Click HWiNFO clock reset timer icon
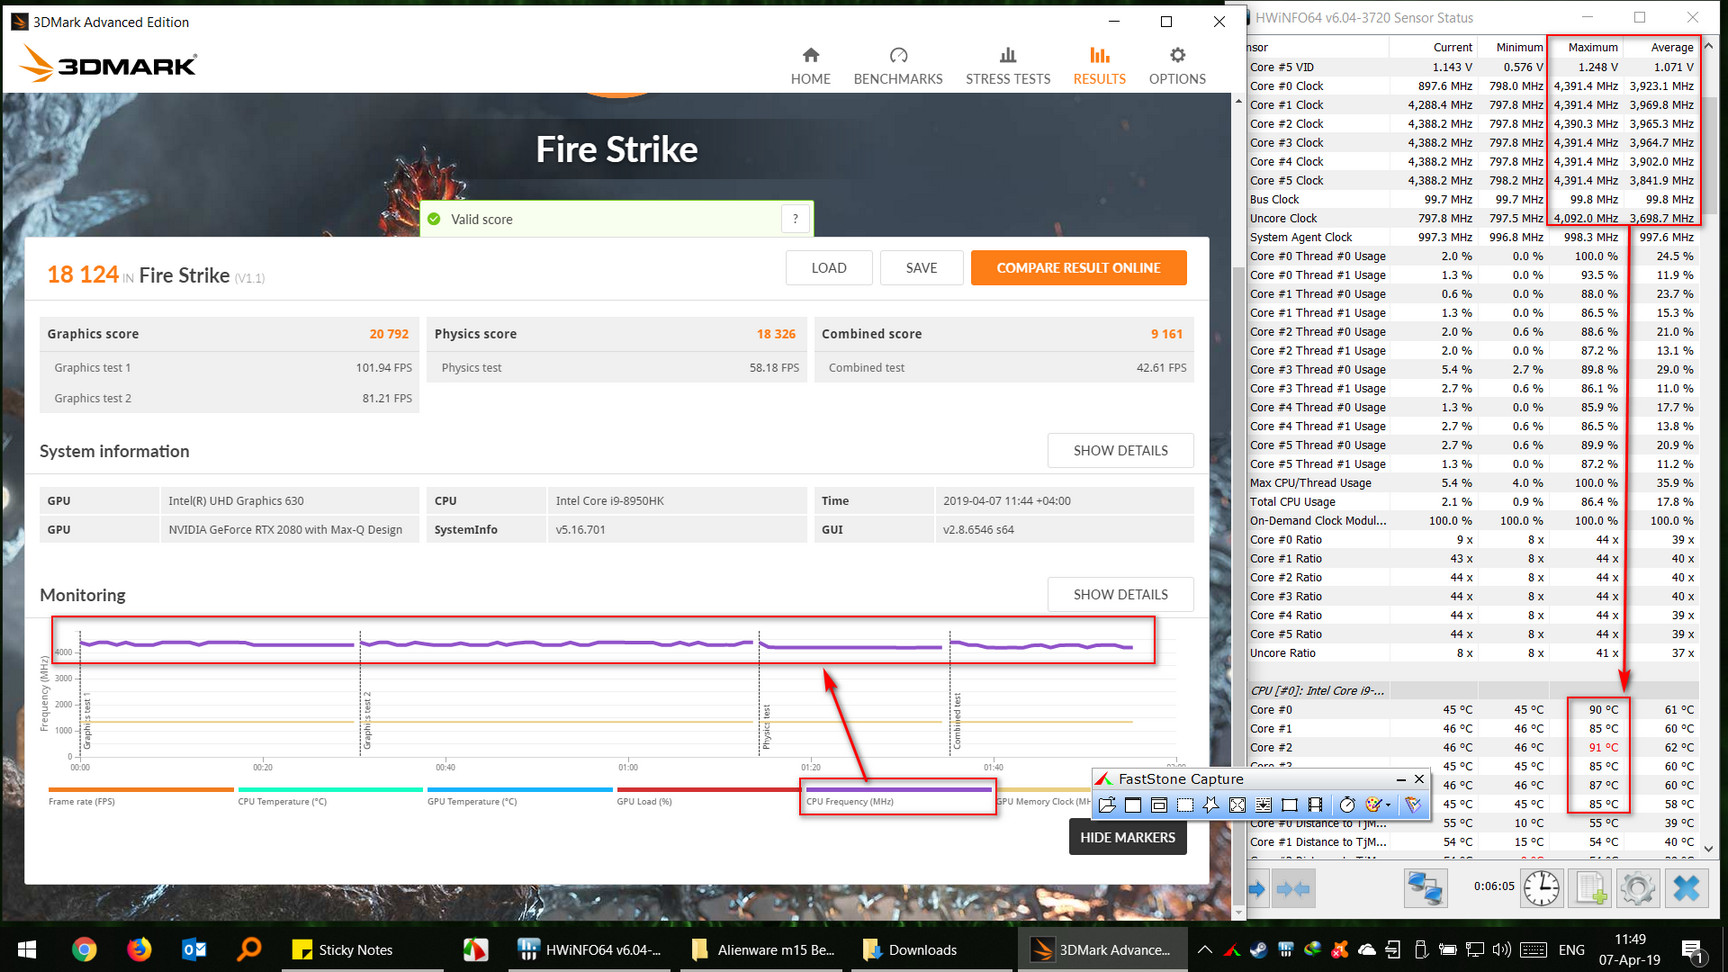 (x=1541, y=888)
